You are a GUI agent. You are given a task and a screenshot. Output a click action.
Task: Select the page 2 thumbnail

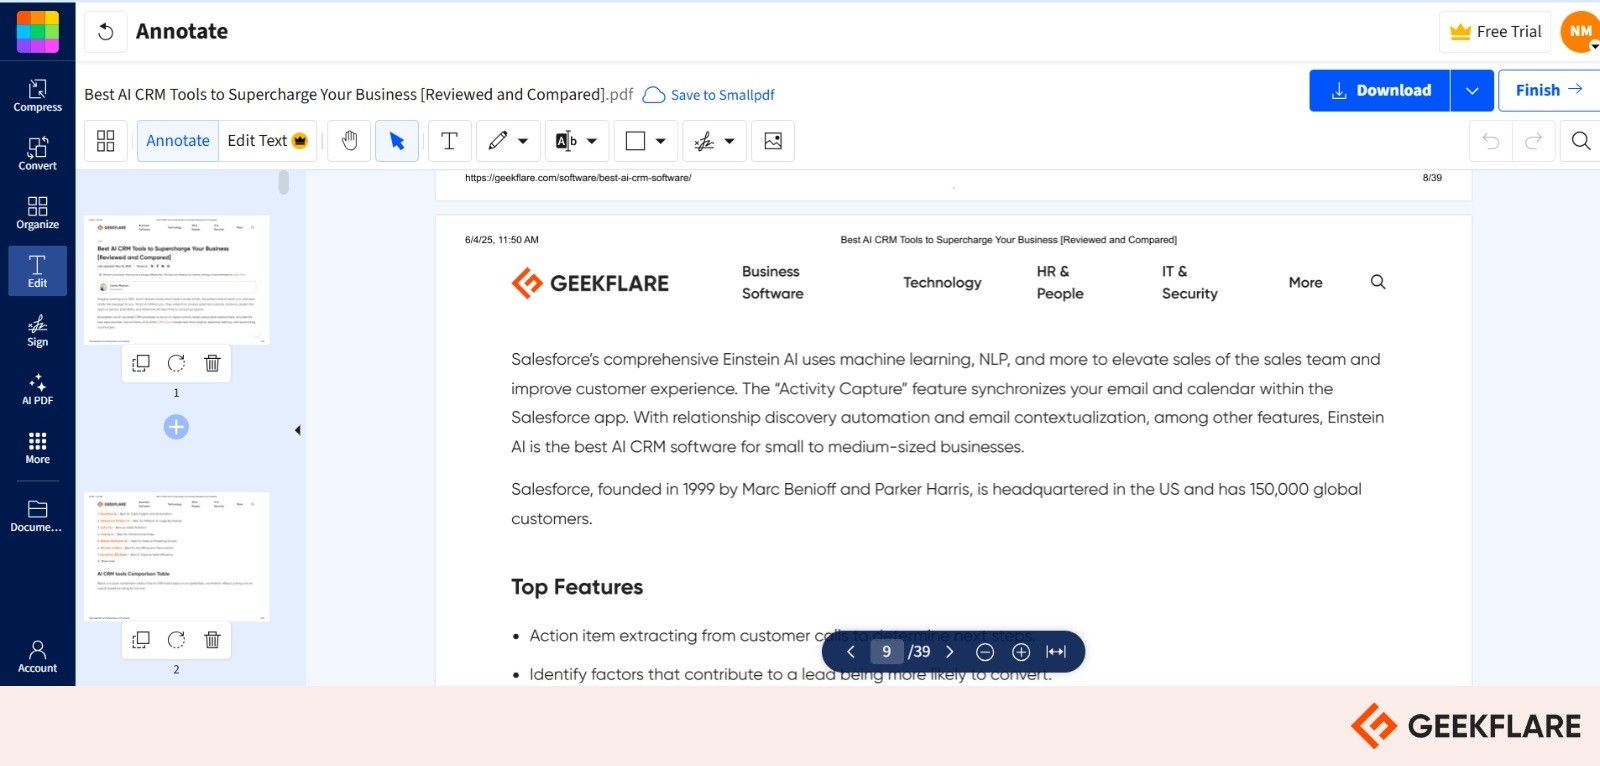(177, 557)
